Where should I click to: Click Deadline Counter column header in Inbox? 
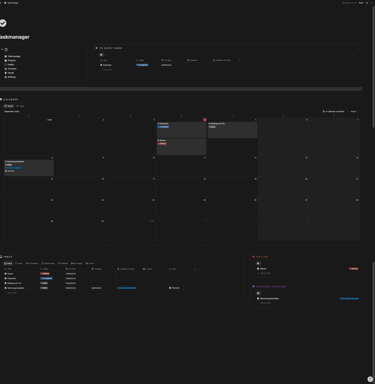tap(126, 269)
